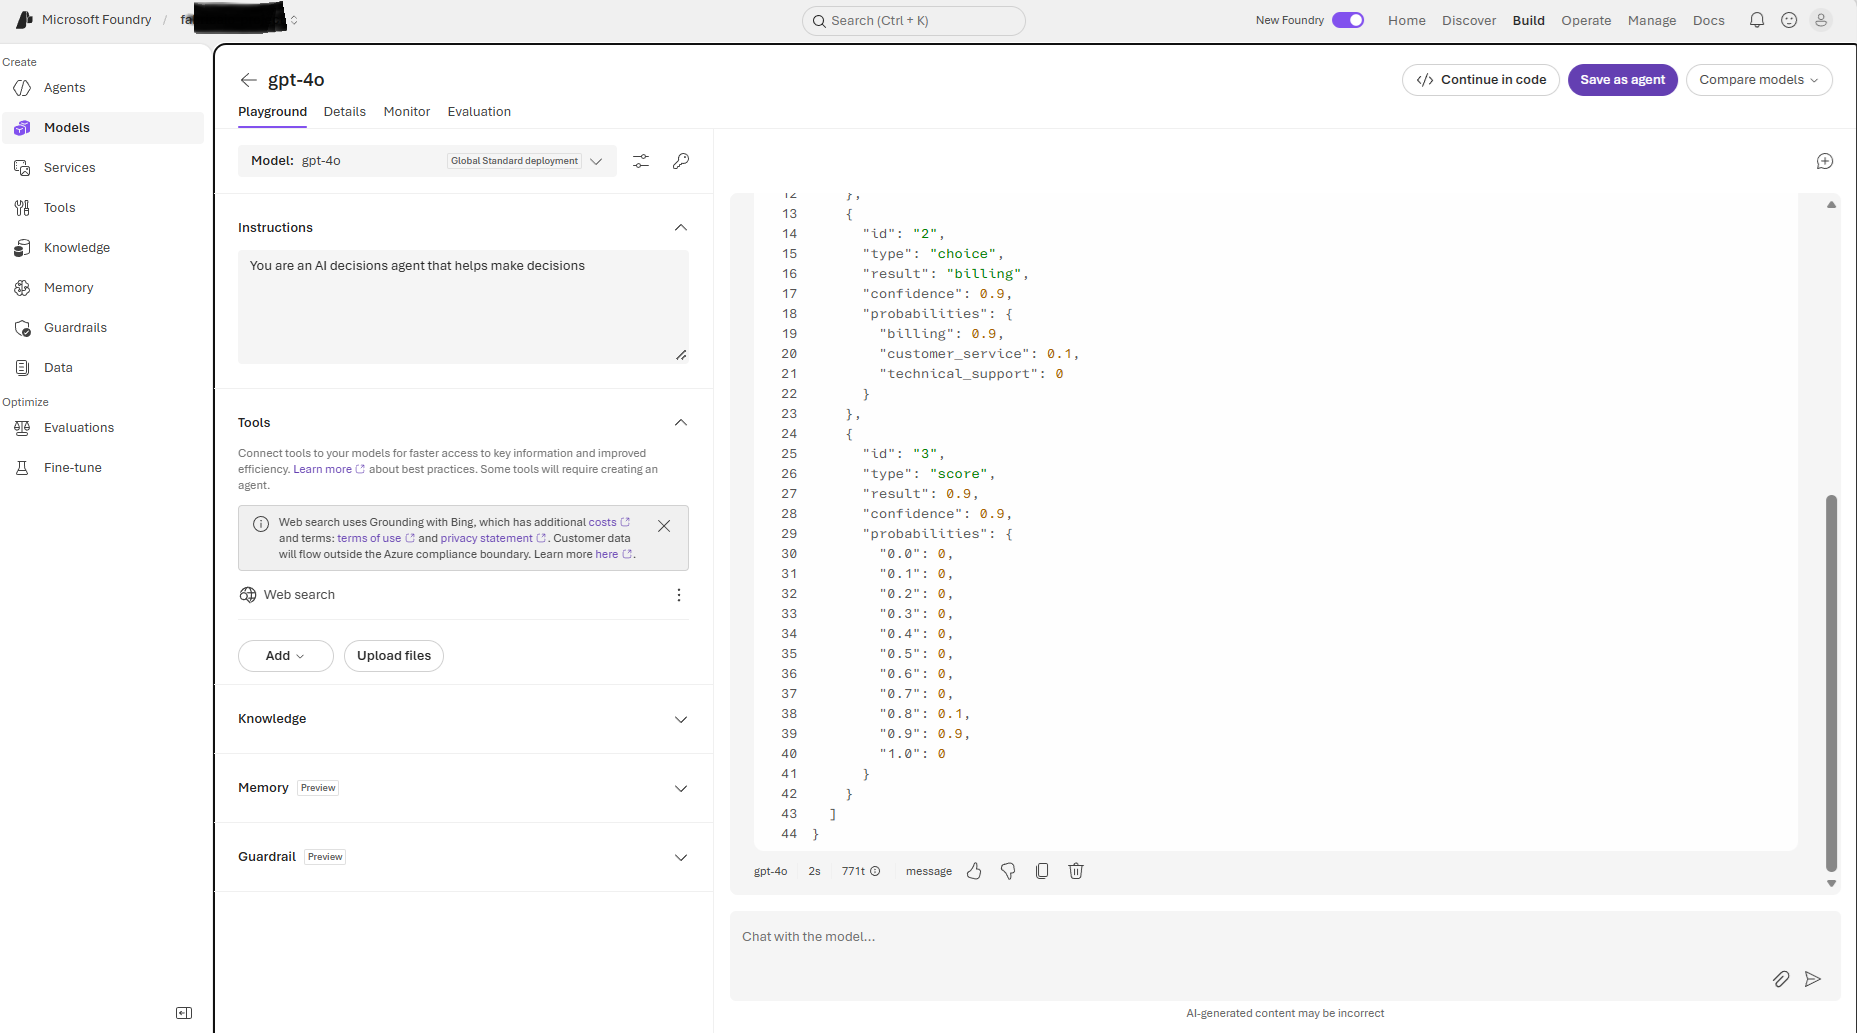
Task: Open Docs in top navigation
Action: click(1709, 20)
